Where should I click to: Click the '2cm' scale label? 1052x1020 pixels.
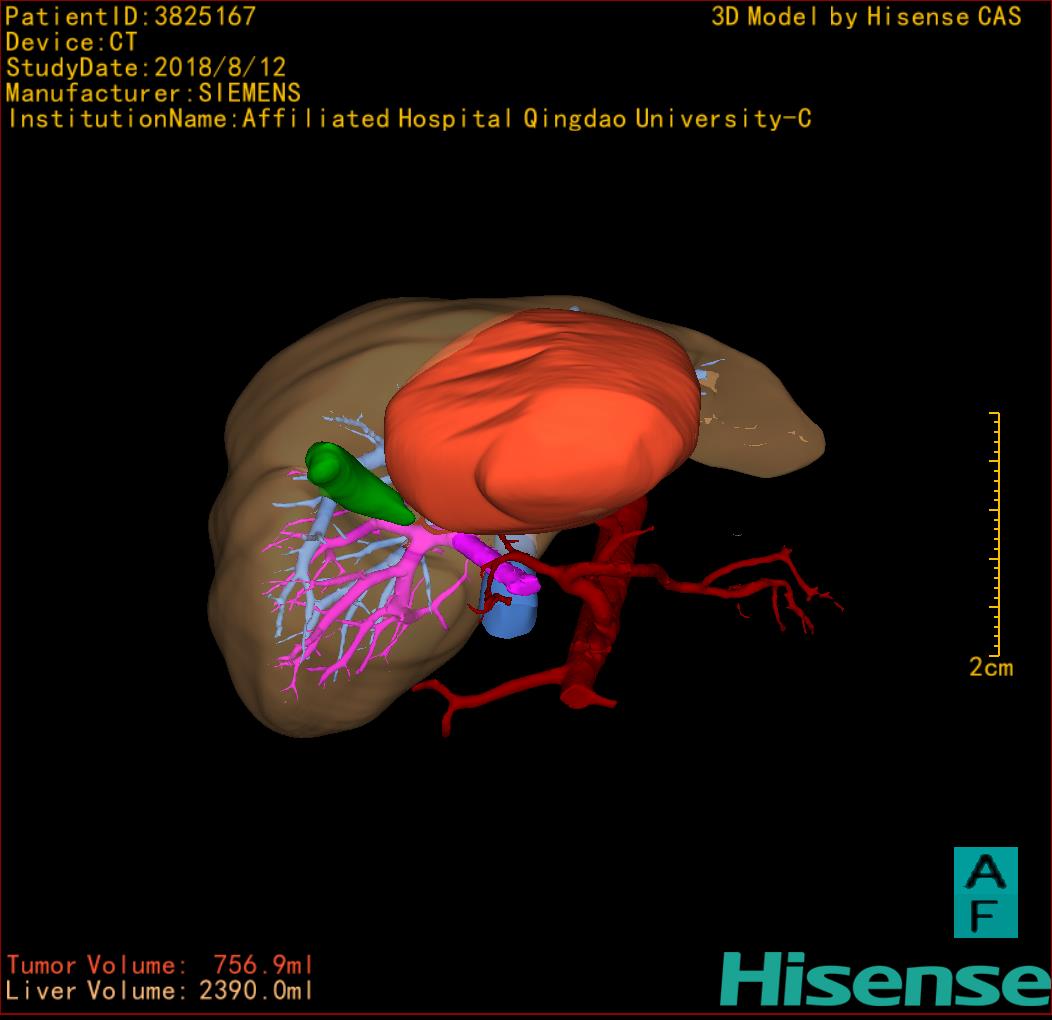click(x=991, y=667)
